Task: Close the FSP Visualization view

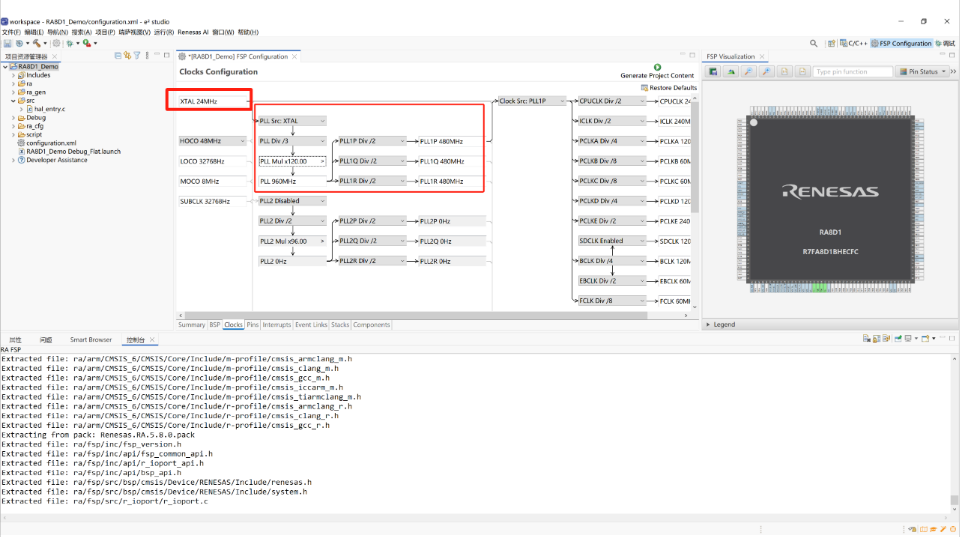Action: click(x=762, y=56)
